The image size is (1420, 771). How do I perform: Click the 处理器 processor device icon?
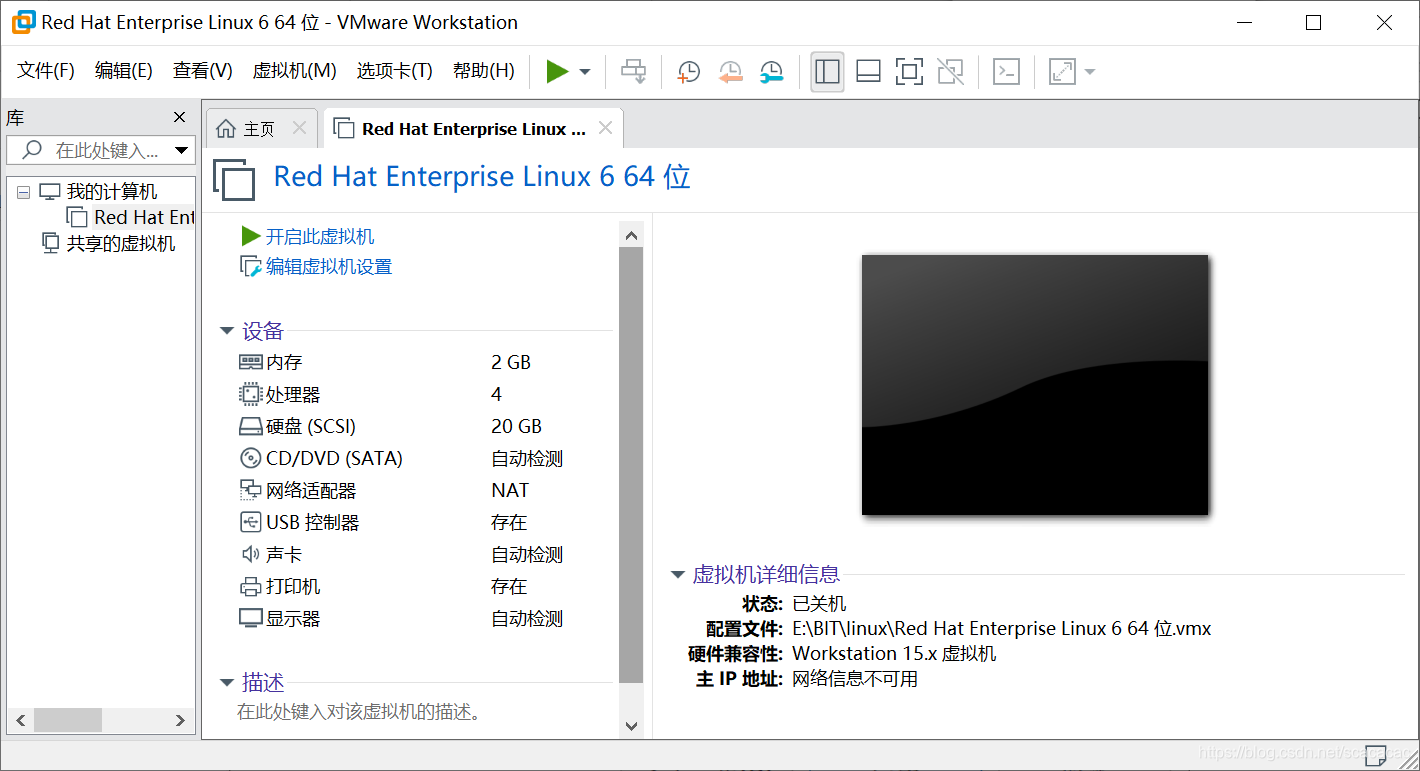click(250, 394)
